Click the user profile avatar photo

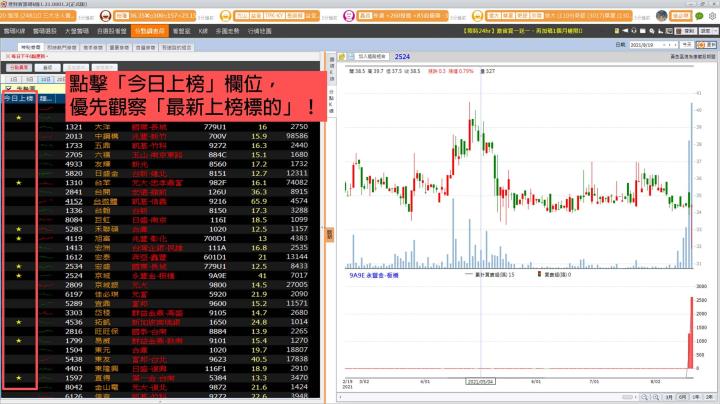(662, 16)
